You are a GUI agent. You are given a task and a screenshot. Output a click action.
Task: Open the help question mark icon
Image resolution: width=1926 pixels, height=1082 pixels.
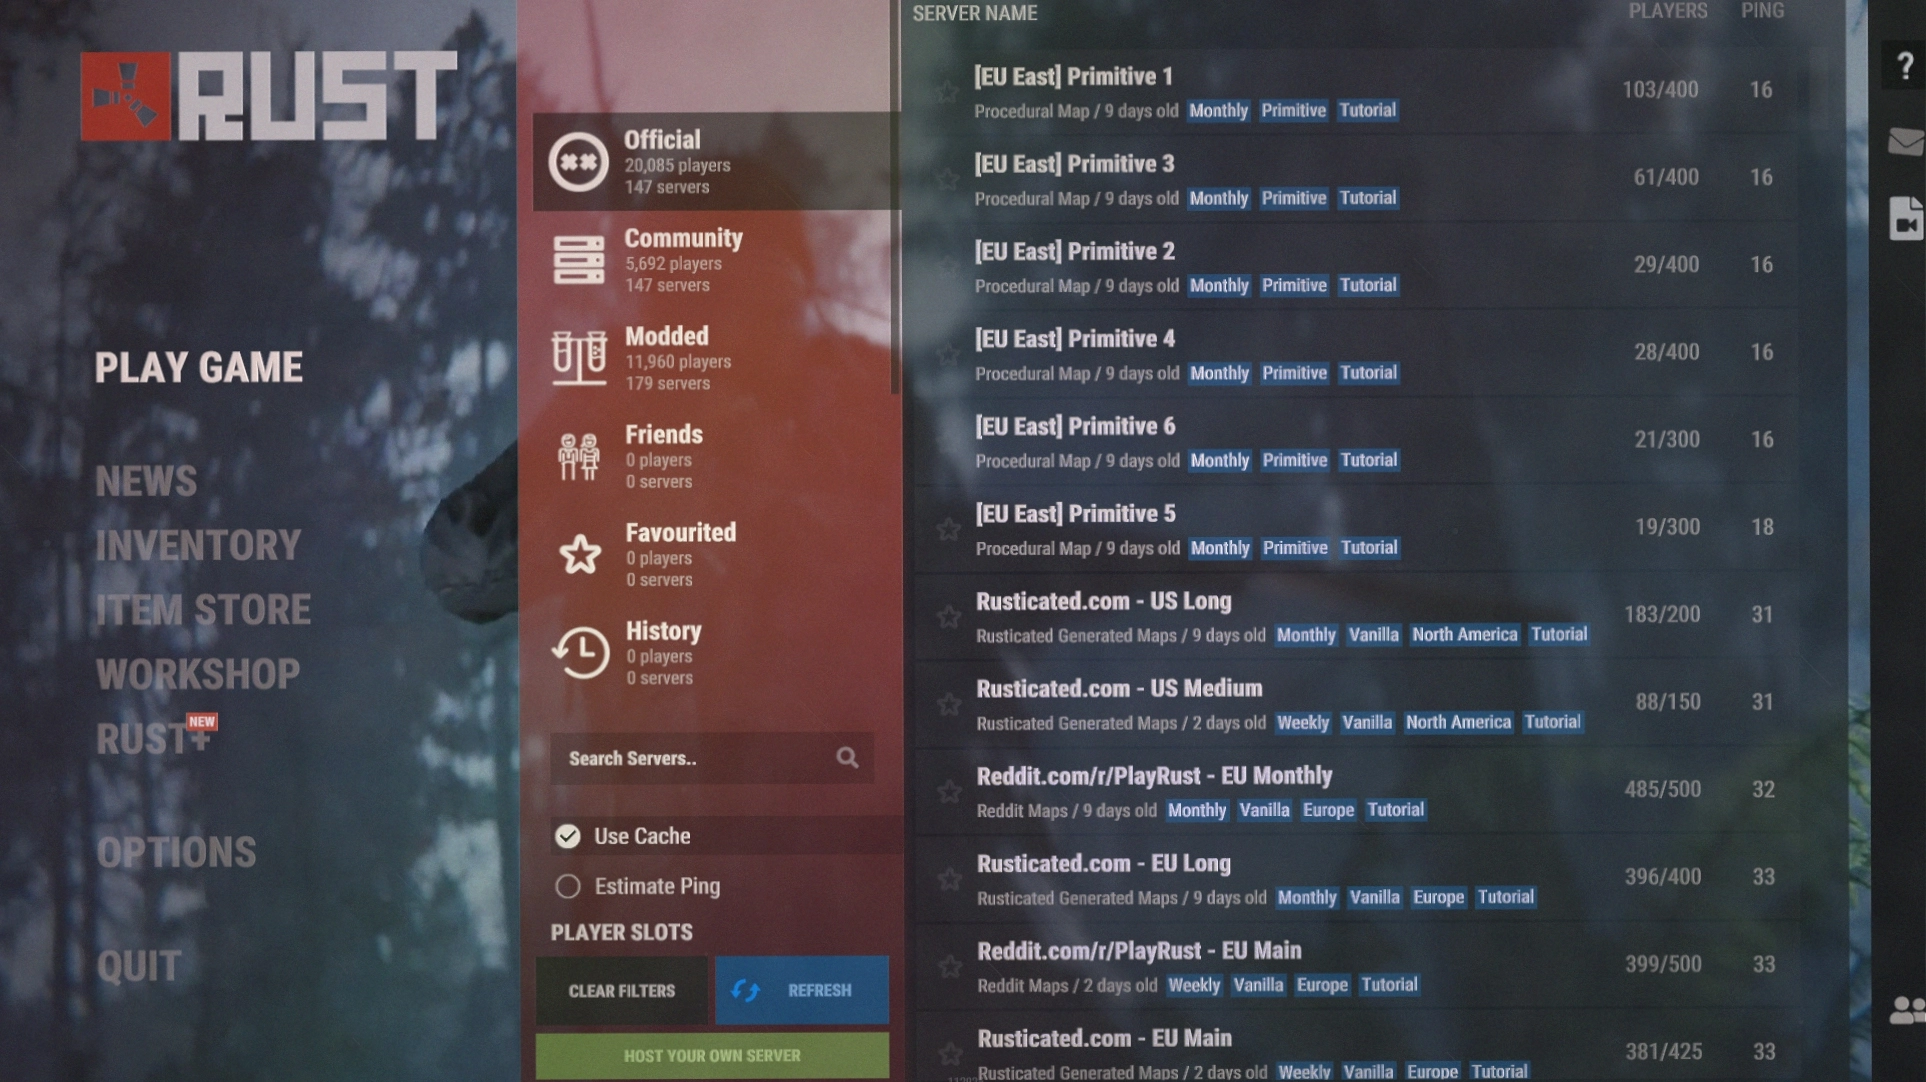coord(1904,66)
